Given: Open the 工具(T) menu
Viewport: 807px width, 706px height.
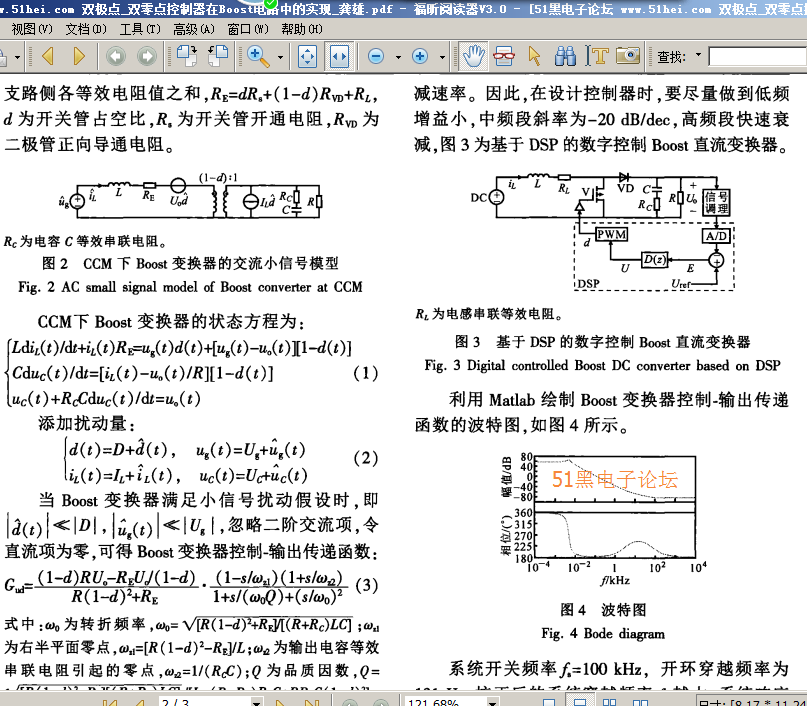Looking at the screenshot, I should [x=140, y=29].
